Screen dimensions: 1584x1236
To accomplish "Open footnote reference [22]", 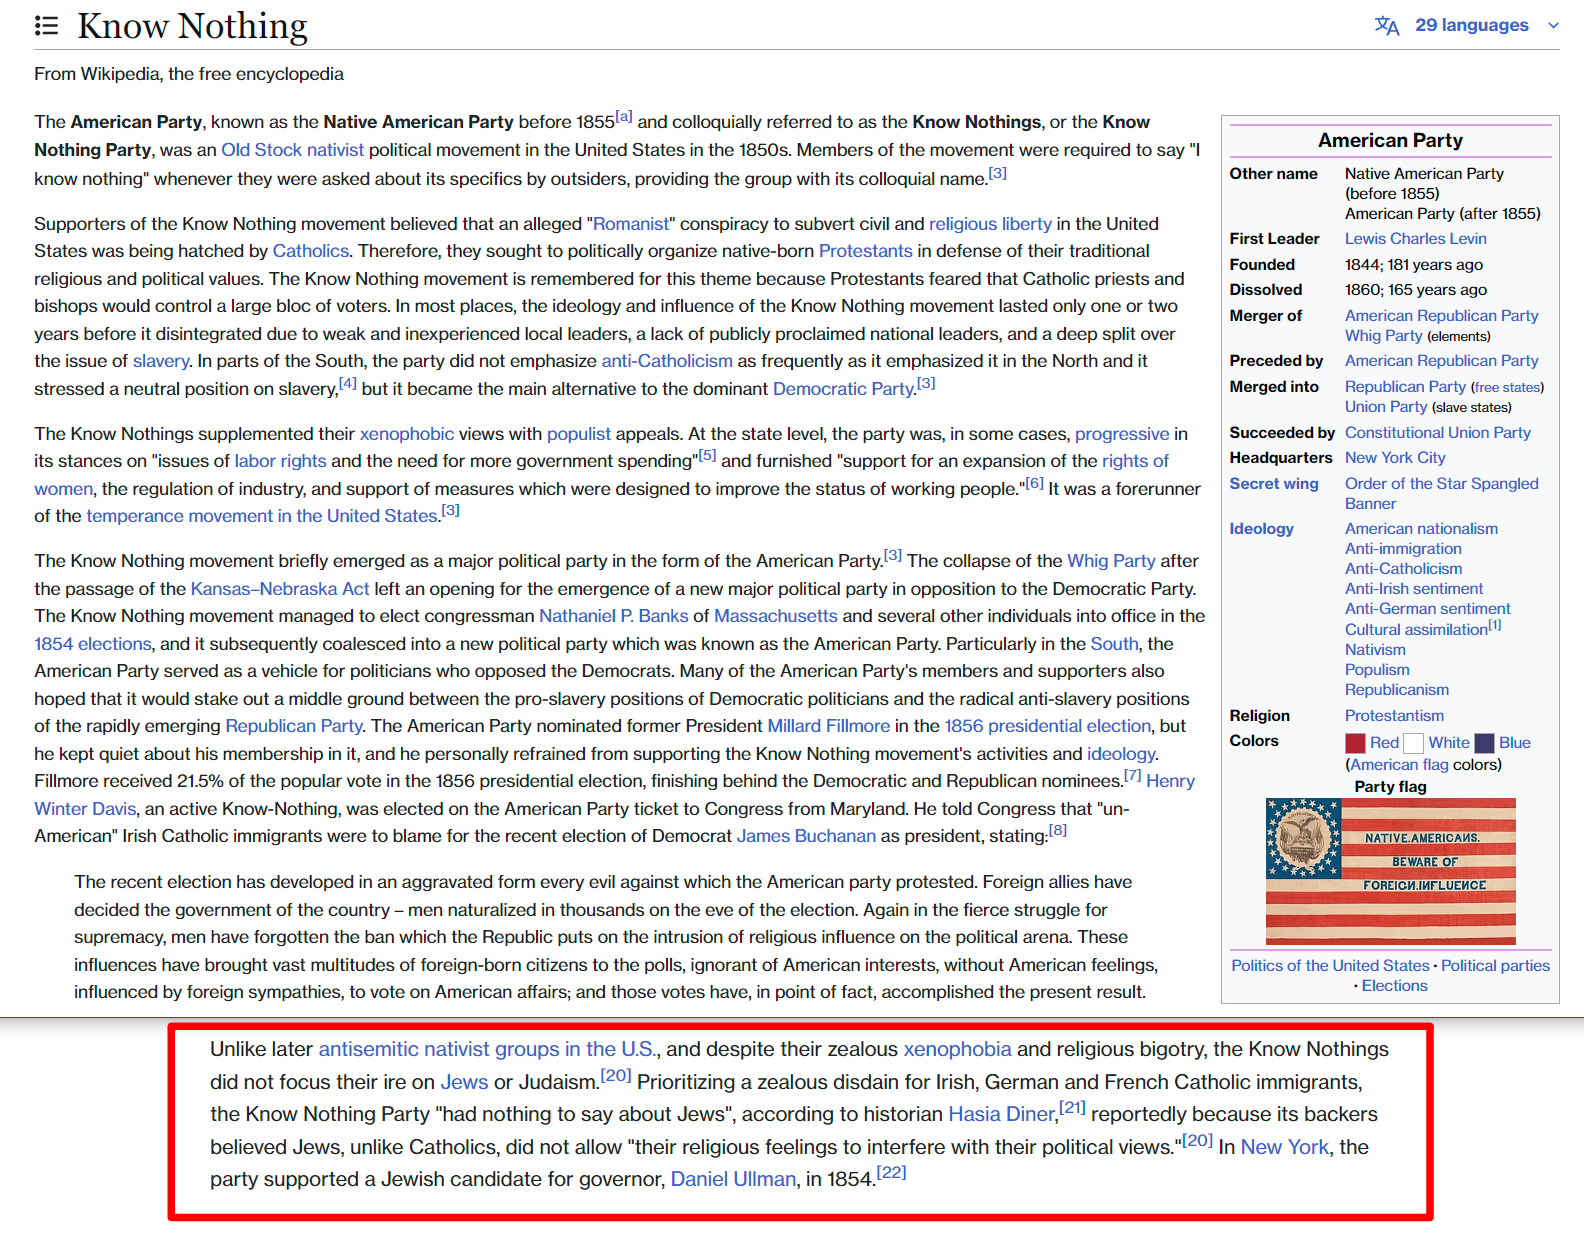I will (x=891, y=1172).
